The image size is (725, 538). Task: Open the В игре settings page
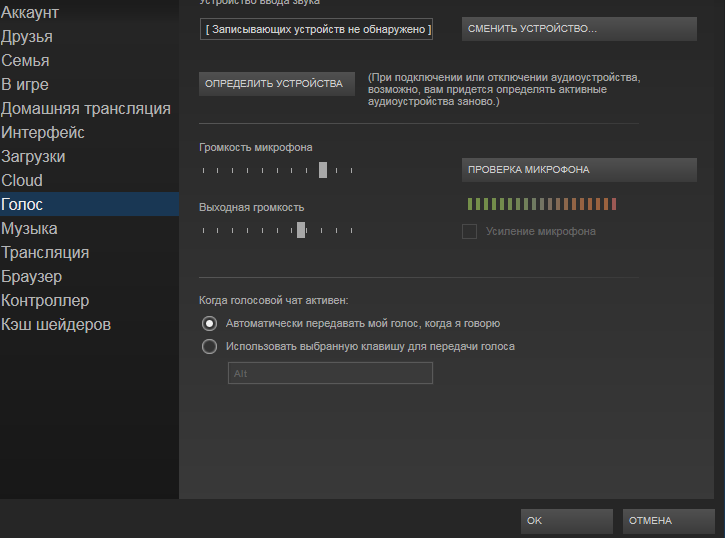point(25,85)
